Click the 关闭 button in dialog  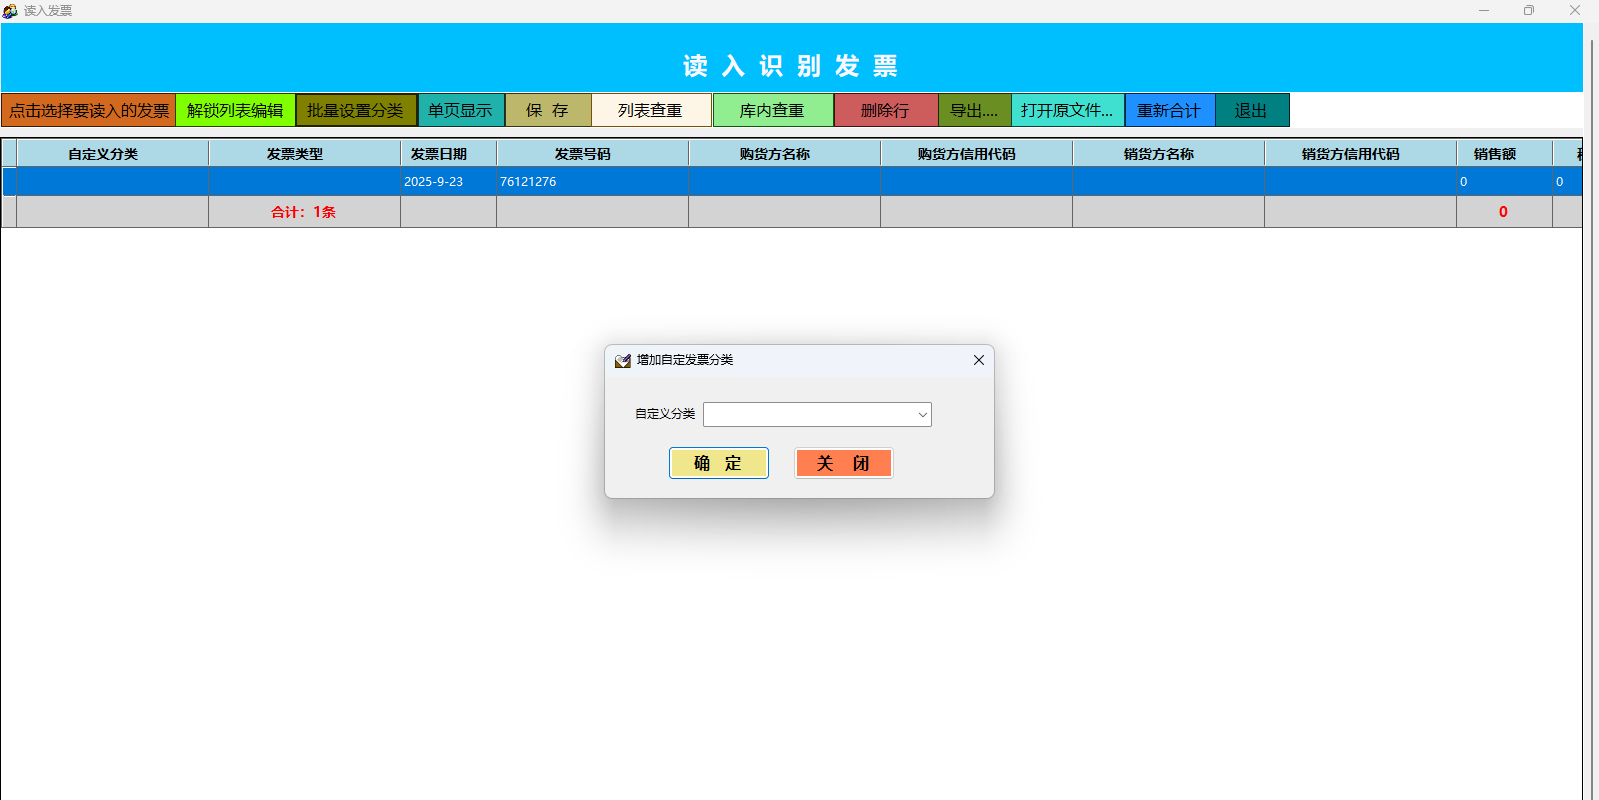pos(844,463)
